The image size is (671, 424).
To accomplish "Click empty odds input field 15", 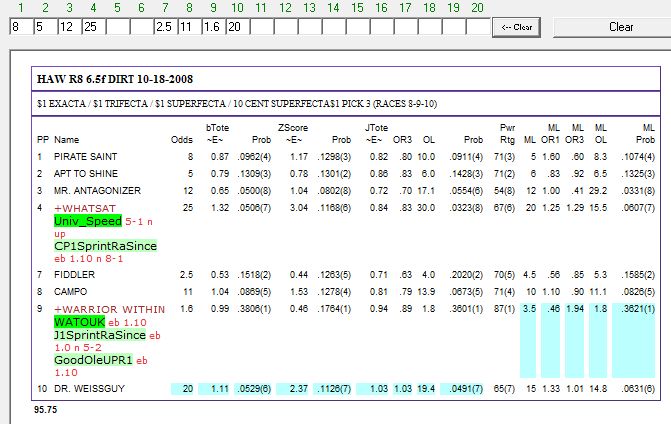I will click(358, 27).
